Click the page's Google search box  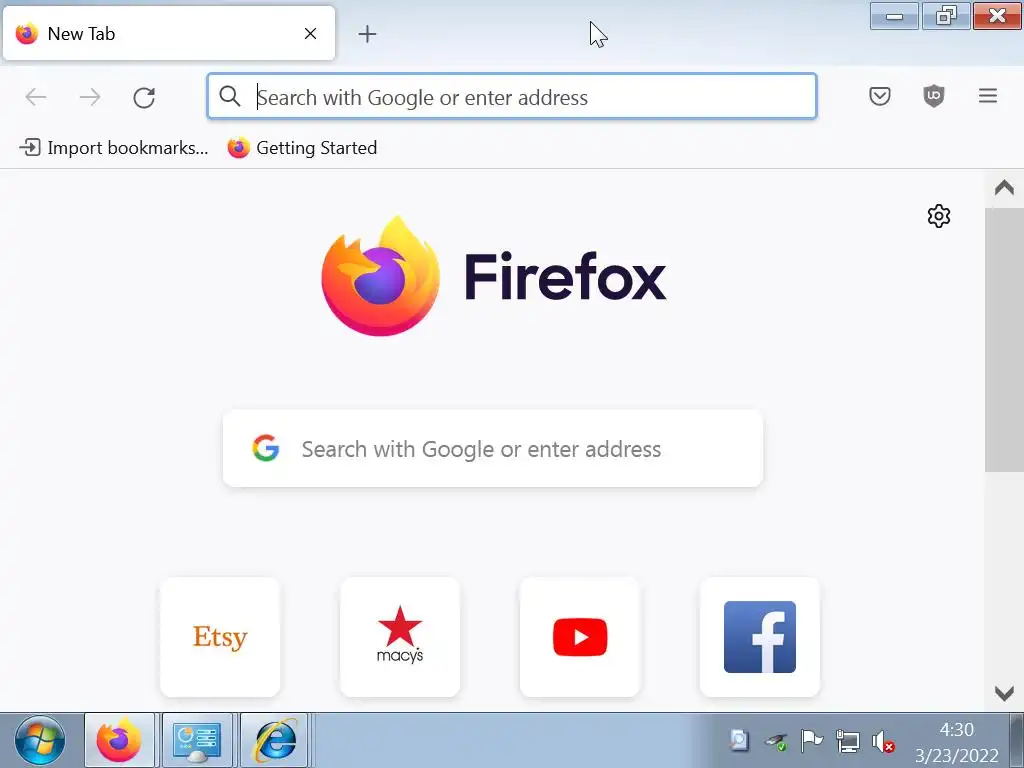click(x=493, y=449)
